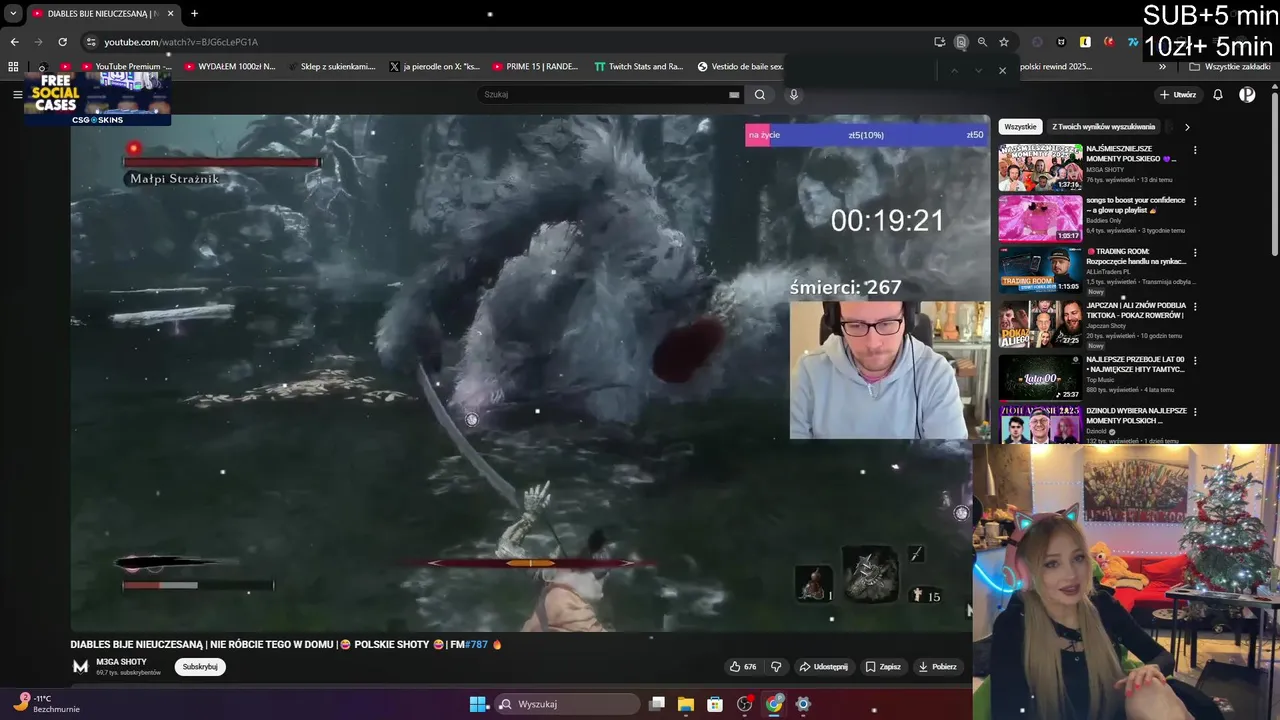Click the M3GA SHOTY channel name
Viewport: 1280px width, 720px height.
click(x=121, y=662)
